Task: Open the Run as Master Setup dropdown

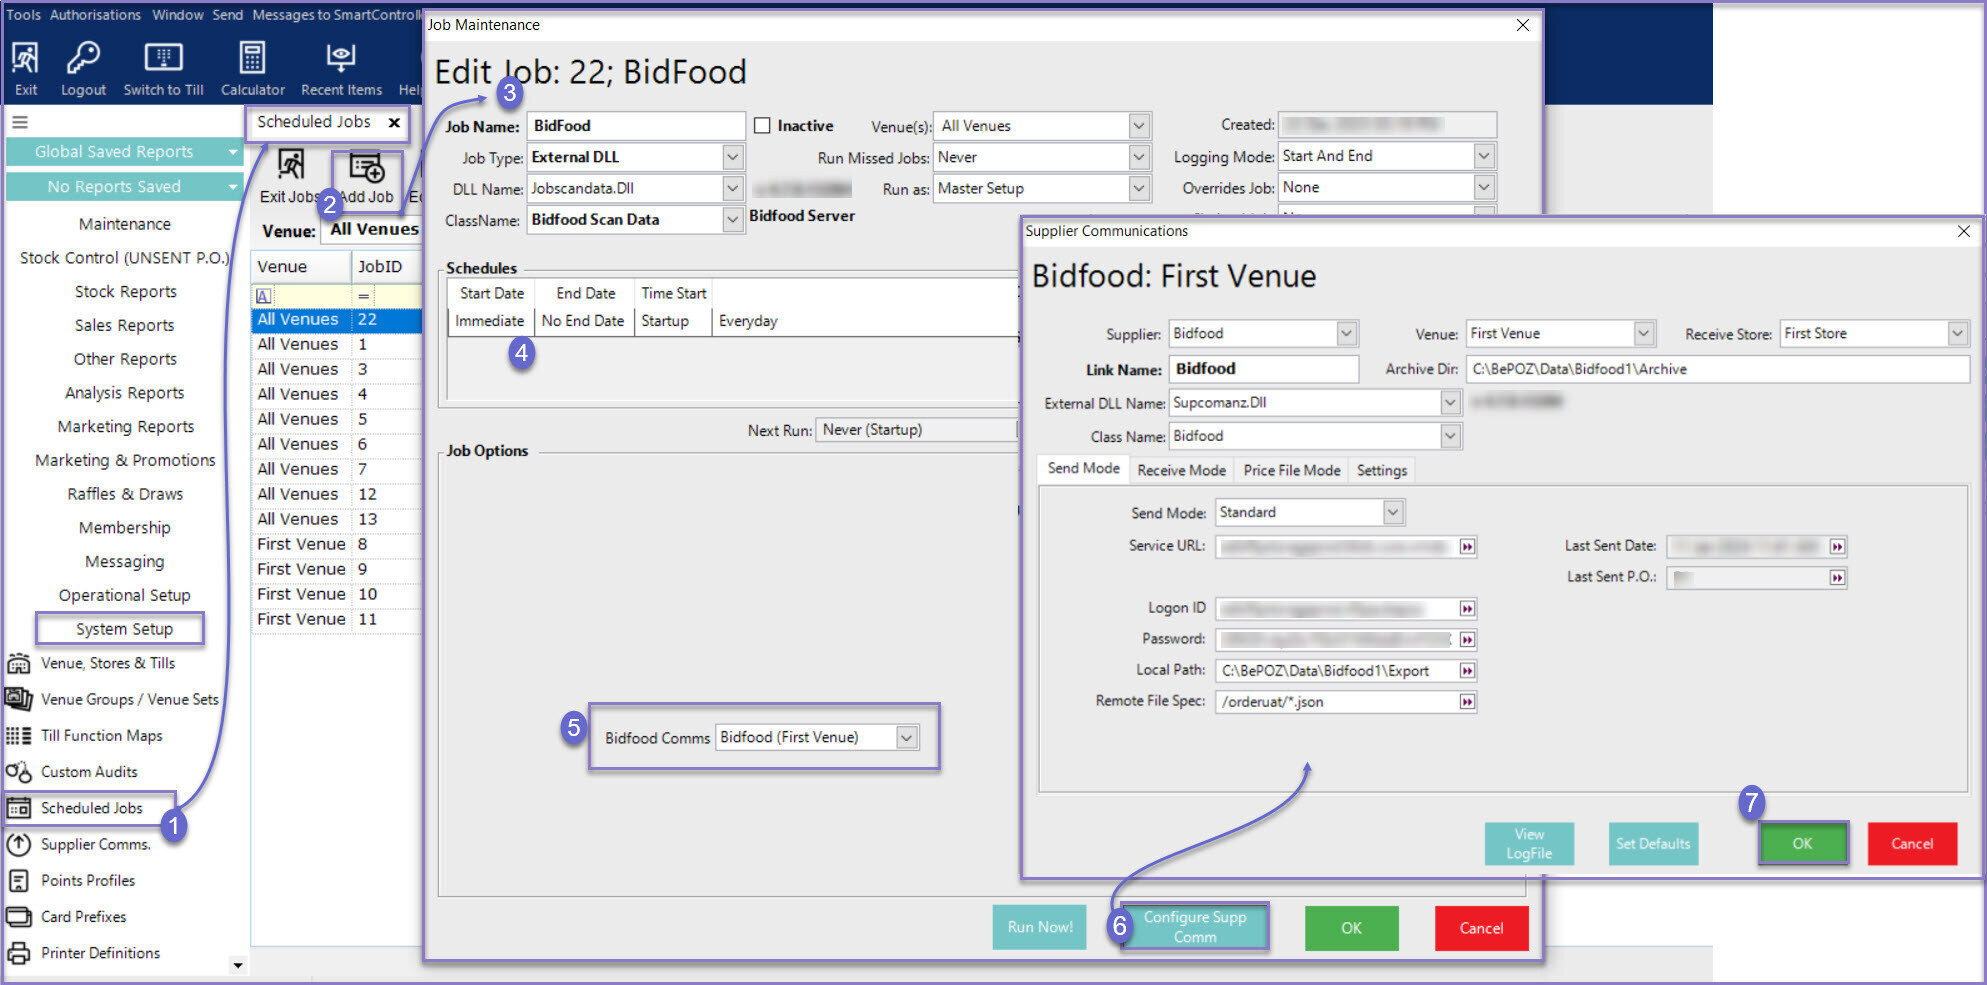Action: tap(1138, 188)
